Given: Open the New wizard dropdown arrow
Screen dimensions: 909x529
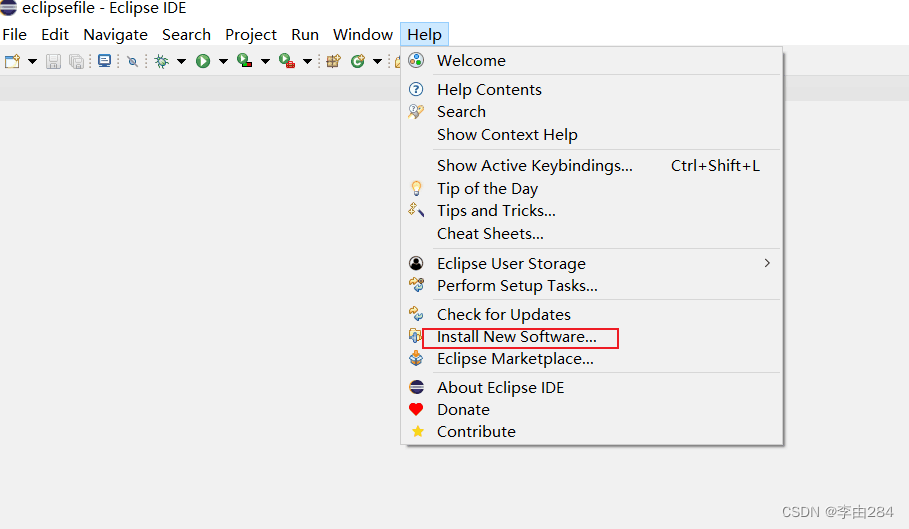Looking at the screenshot, I should pyautogui.click(x=32, y=61).
